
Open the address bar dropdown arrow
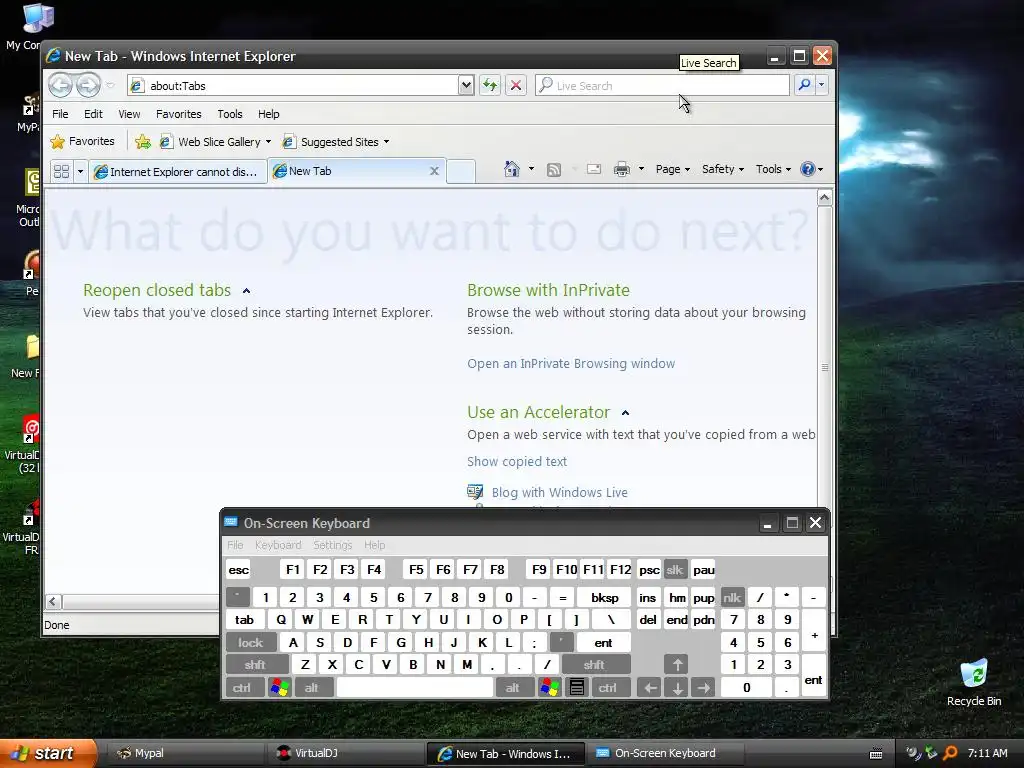pos(466,85)
